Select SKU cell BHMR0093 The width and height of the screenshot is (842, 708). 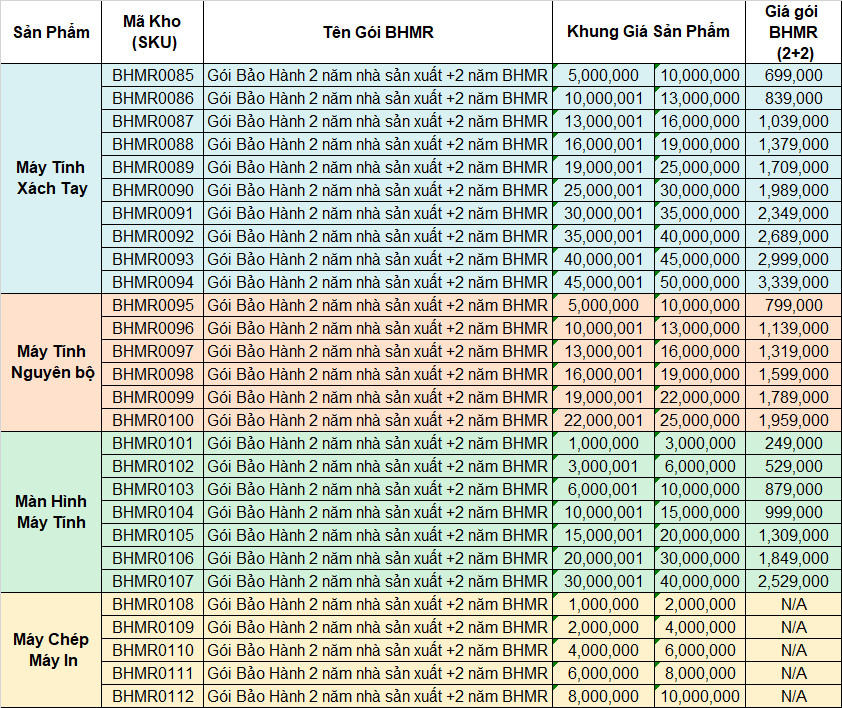coord(153,259)
